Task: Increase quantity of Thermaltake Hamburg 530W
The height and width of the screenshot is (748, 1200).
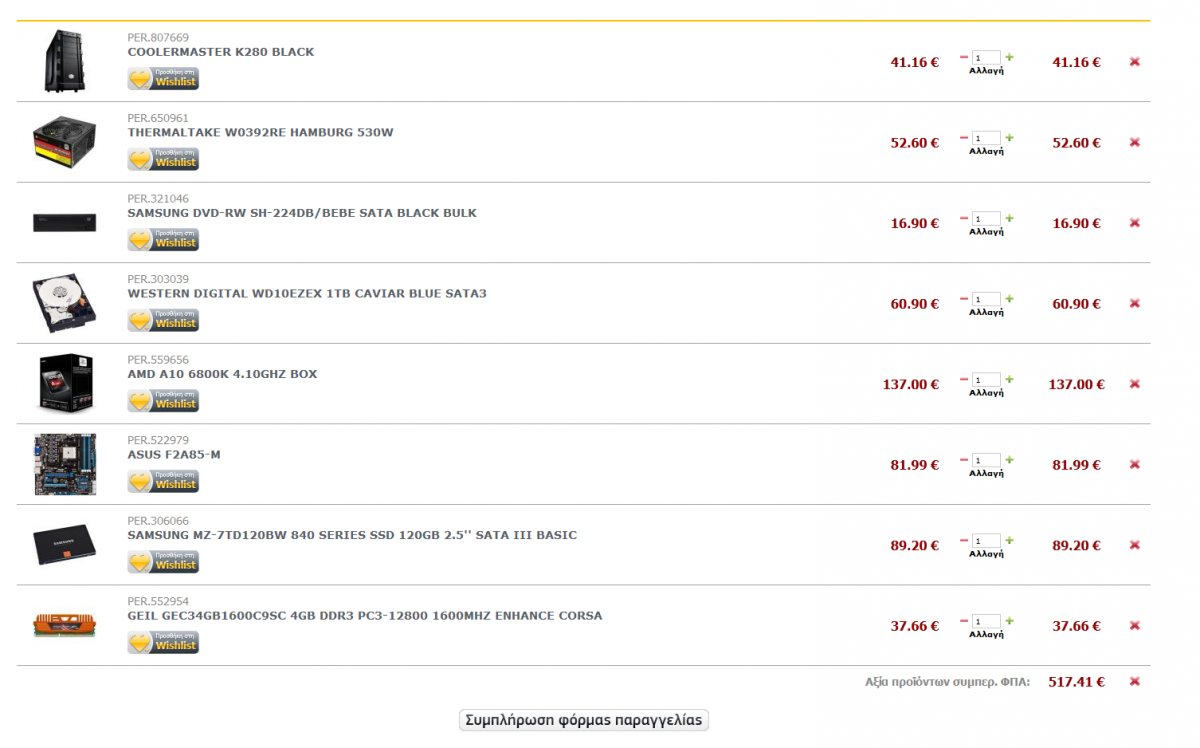Action: (x=1009, y=137)
